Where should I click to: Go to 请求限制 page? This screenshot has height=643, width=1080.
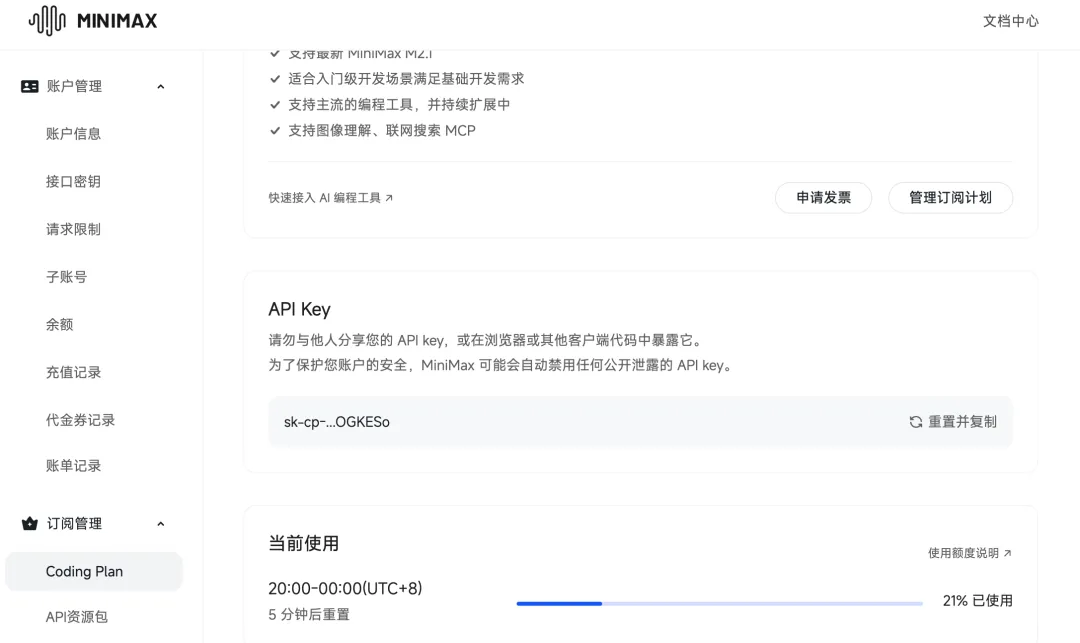point(74,229)
